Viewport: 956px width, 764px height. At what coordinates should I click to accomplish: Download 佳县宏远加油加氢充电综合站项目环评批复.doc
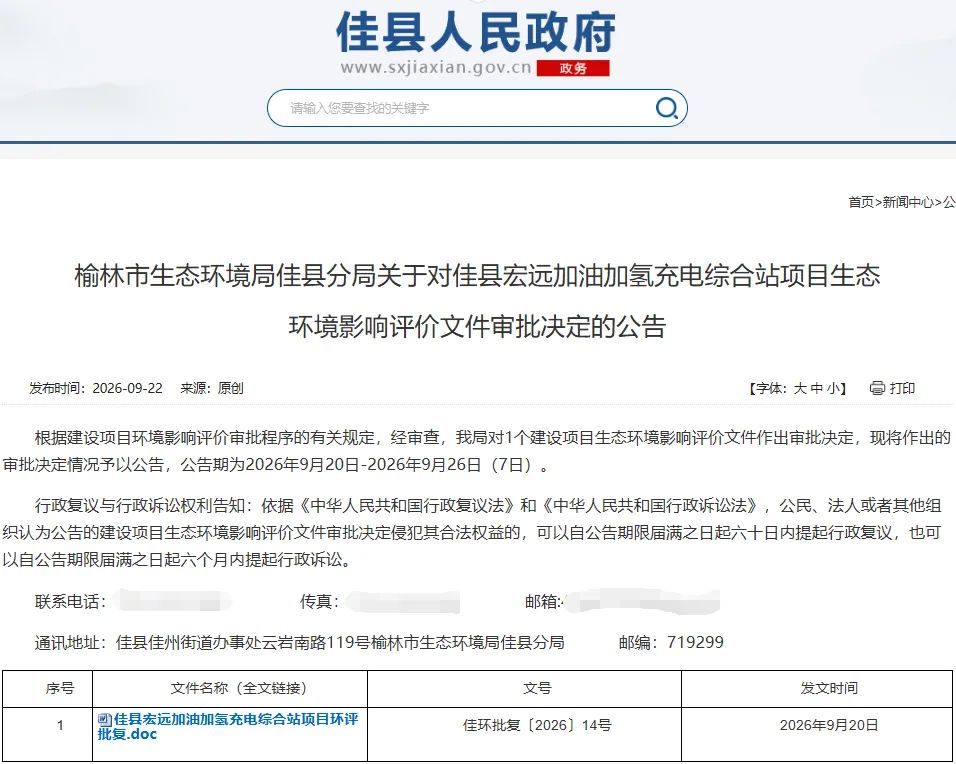(x=228, y=726)
